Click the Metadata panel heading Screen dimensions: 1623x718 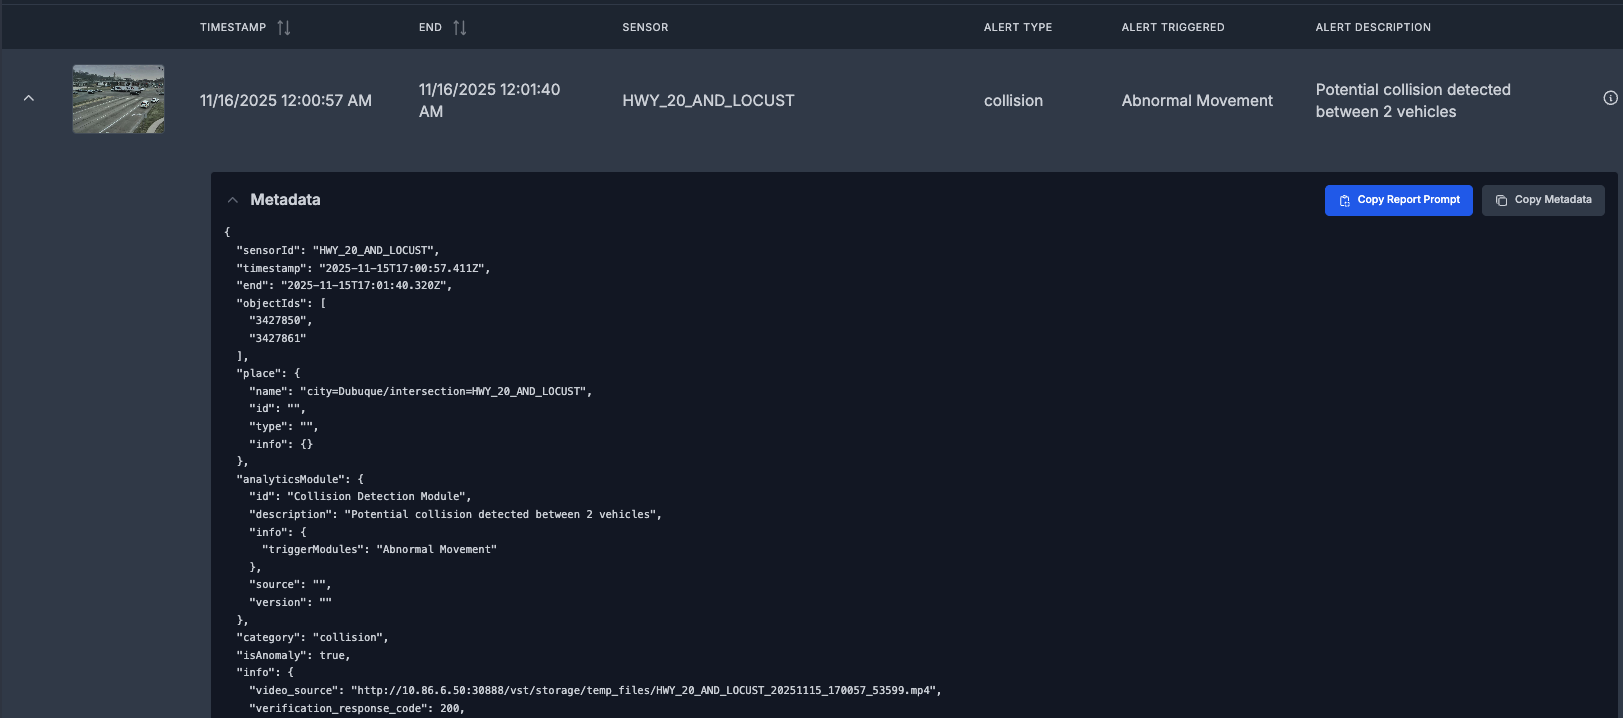point(285,200)
